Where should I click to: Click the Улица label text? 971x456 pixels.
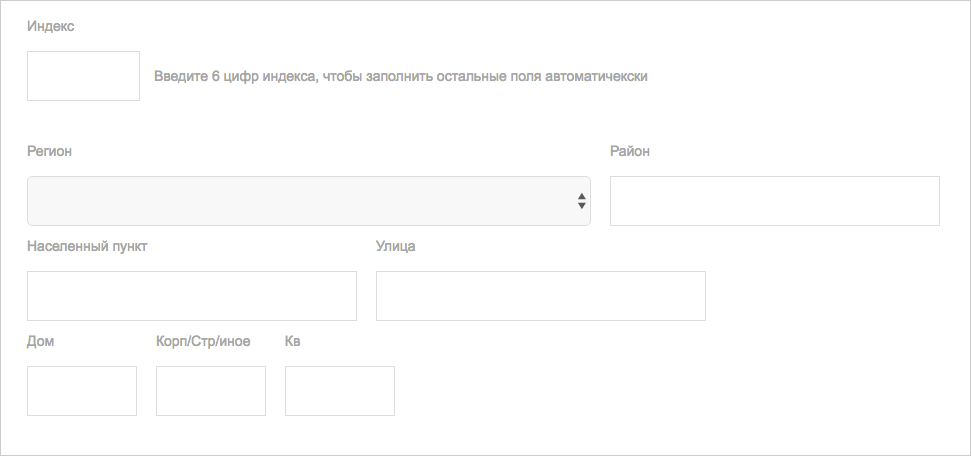coord(395,246)
